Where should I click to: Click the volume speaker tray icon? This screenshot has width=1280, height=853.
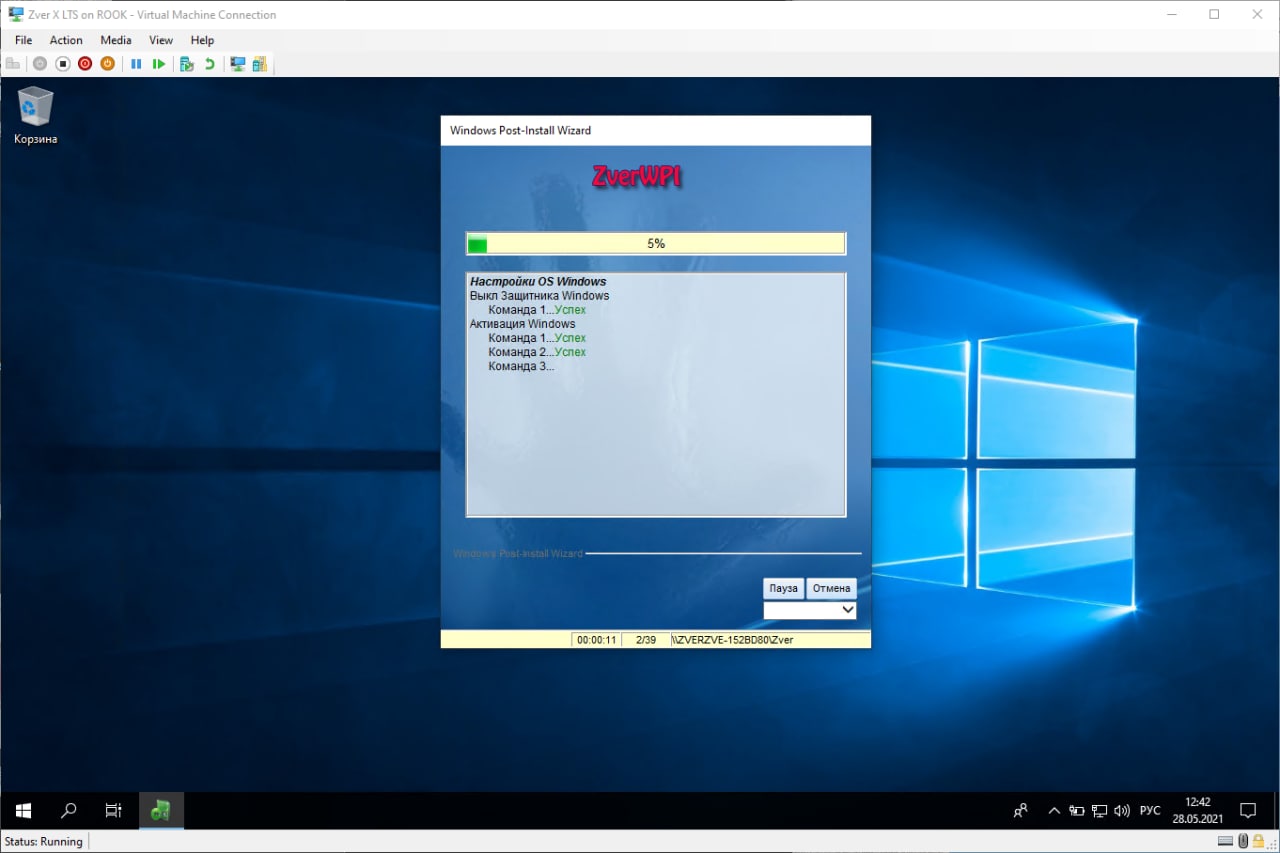click(1122, 811)
